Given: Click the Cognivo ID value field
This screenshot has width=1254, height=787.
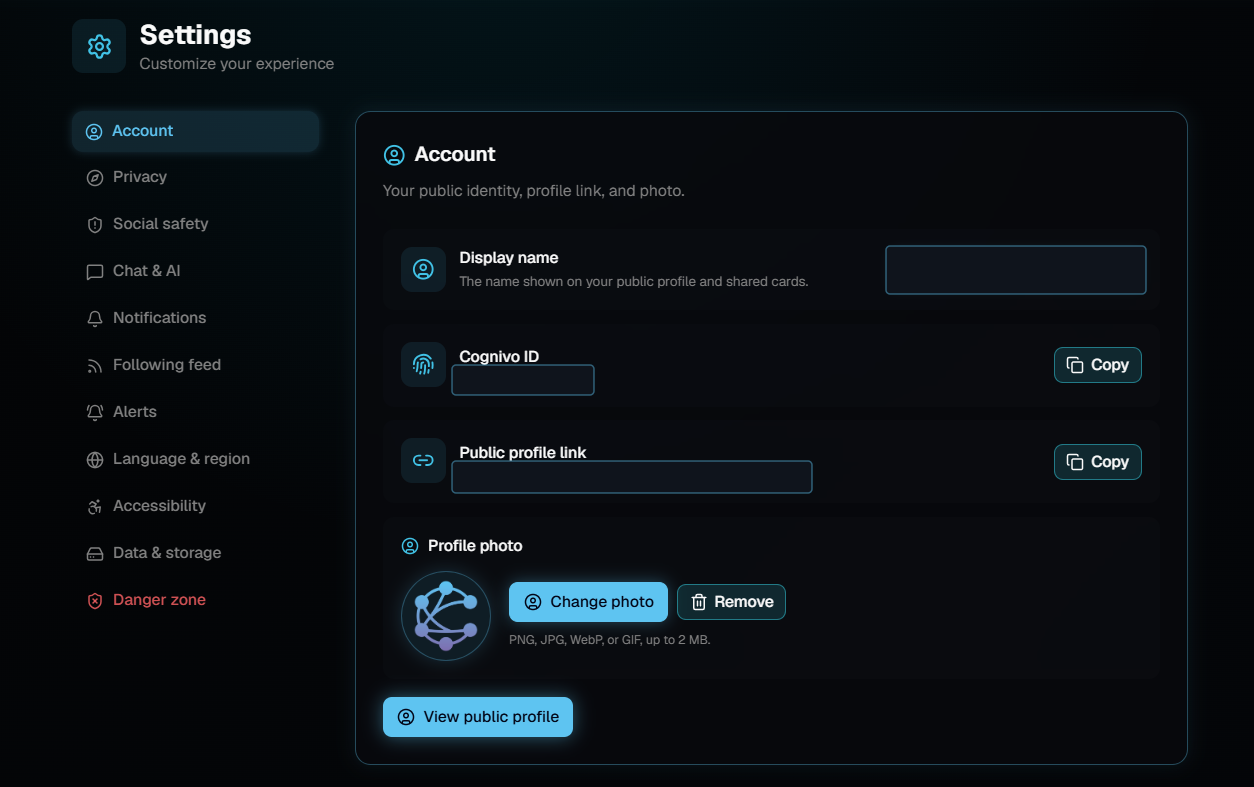Looking at the screenshot, I should coord(523,380).
